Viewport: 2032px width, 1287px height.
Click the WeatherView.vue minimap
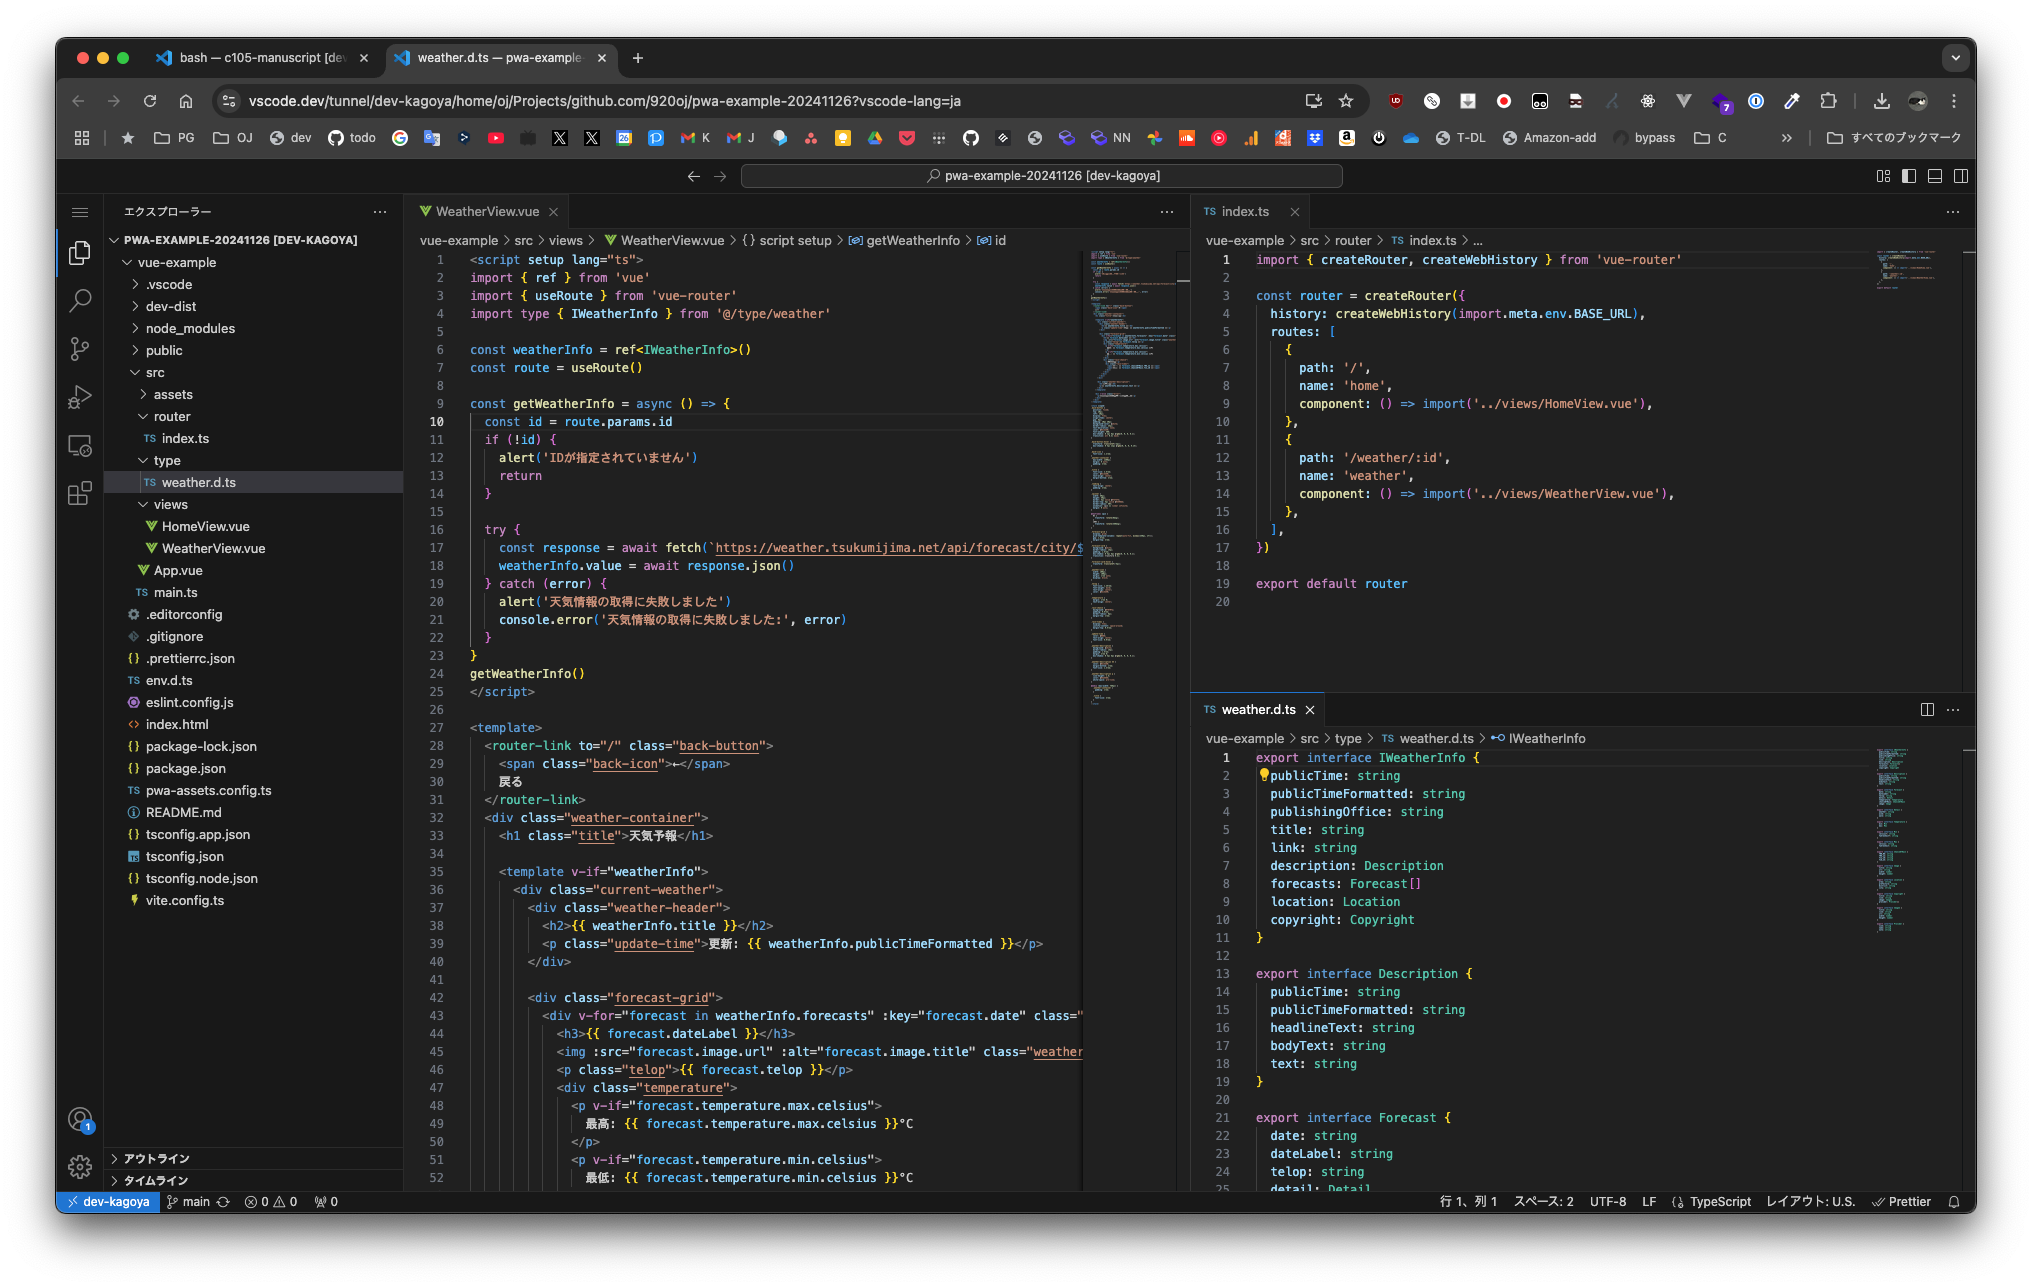pos(1135,480)
